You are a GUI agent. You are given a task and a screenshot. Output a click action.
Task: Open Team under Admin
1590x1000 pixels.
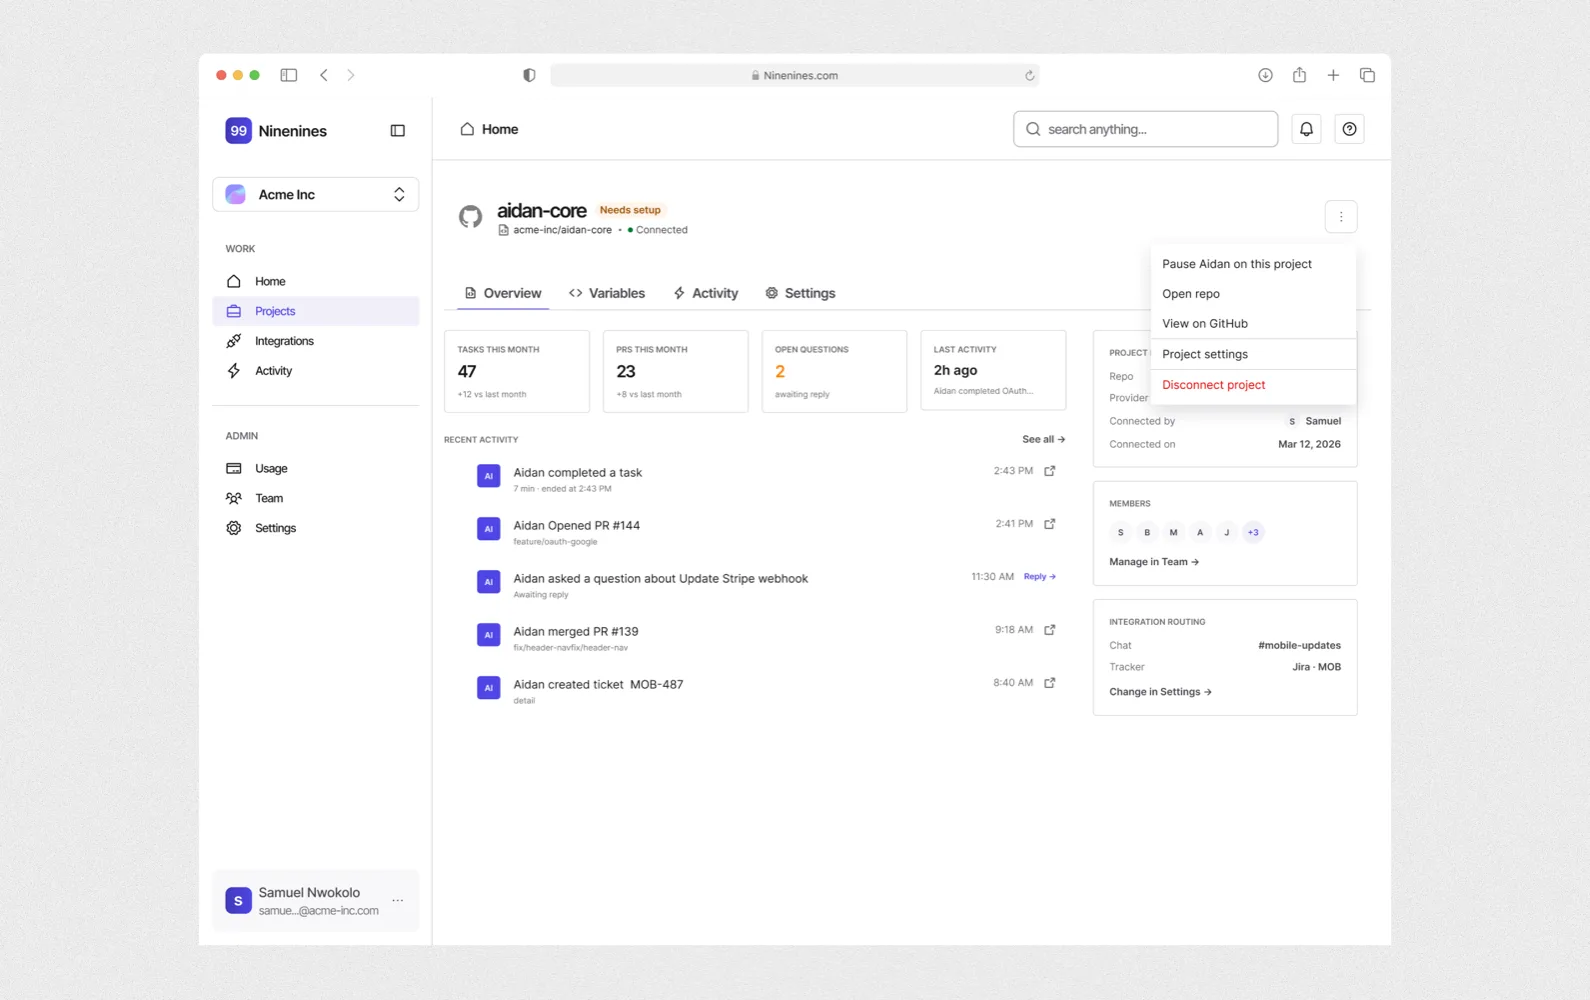coord(316,498)
